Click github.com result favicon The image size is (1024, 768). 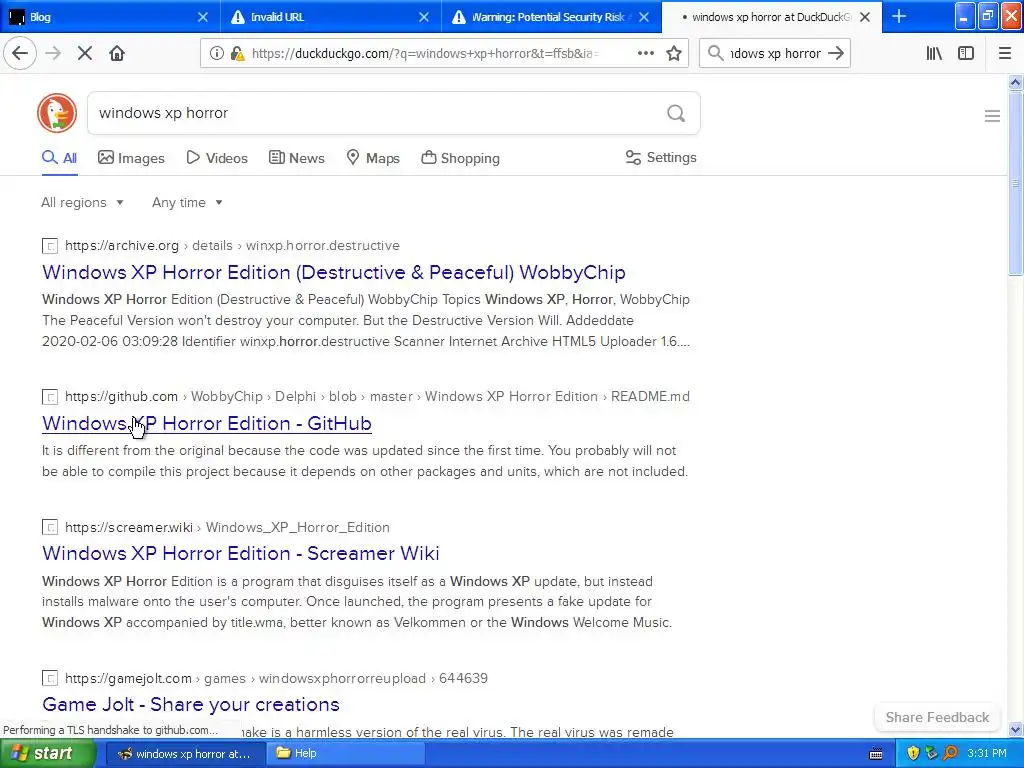[50, 397]
